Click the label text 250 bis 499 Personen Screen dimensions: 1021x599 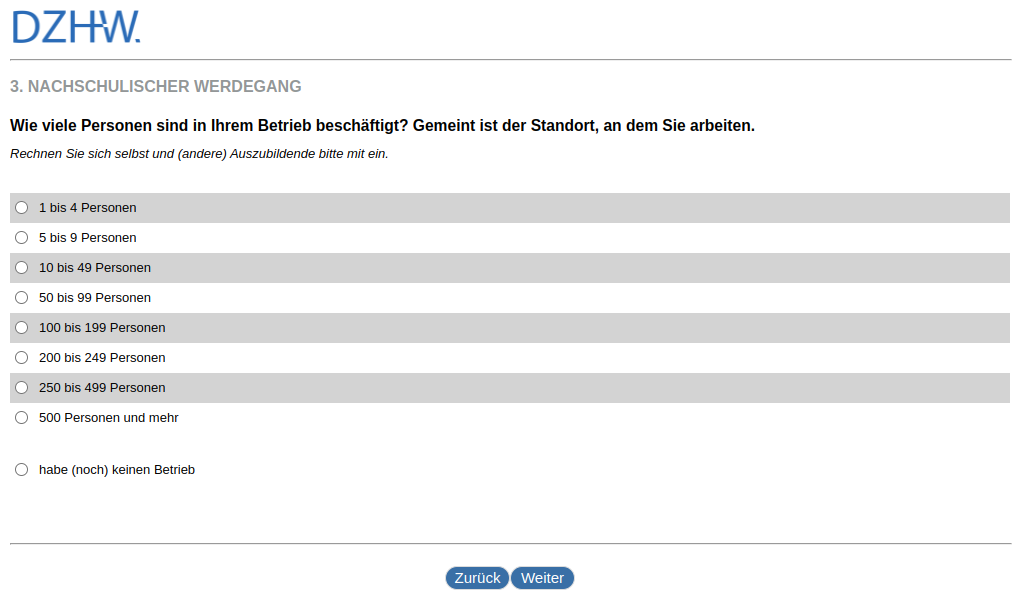click(102, 388)
